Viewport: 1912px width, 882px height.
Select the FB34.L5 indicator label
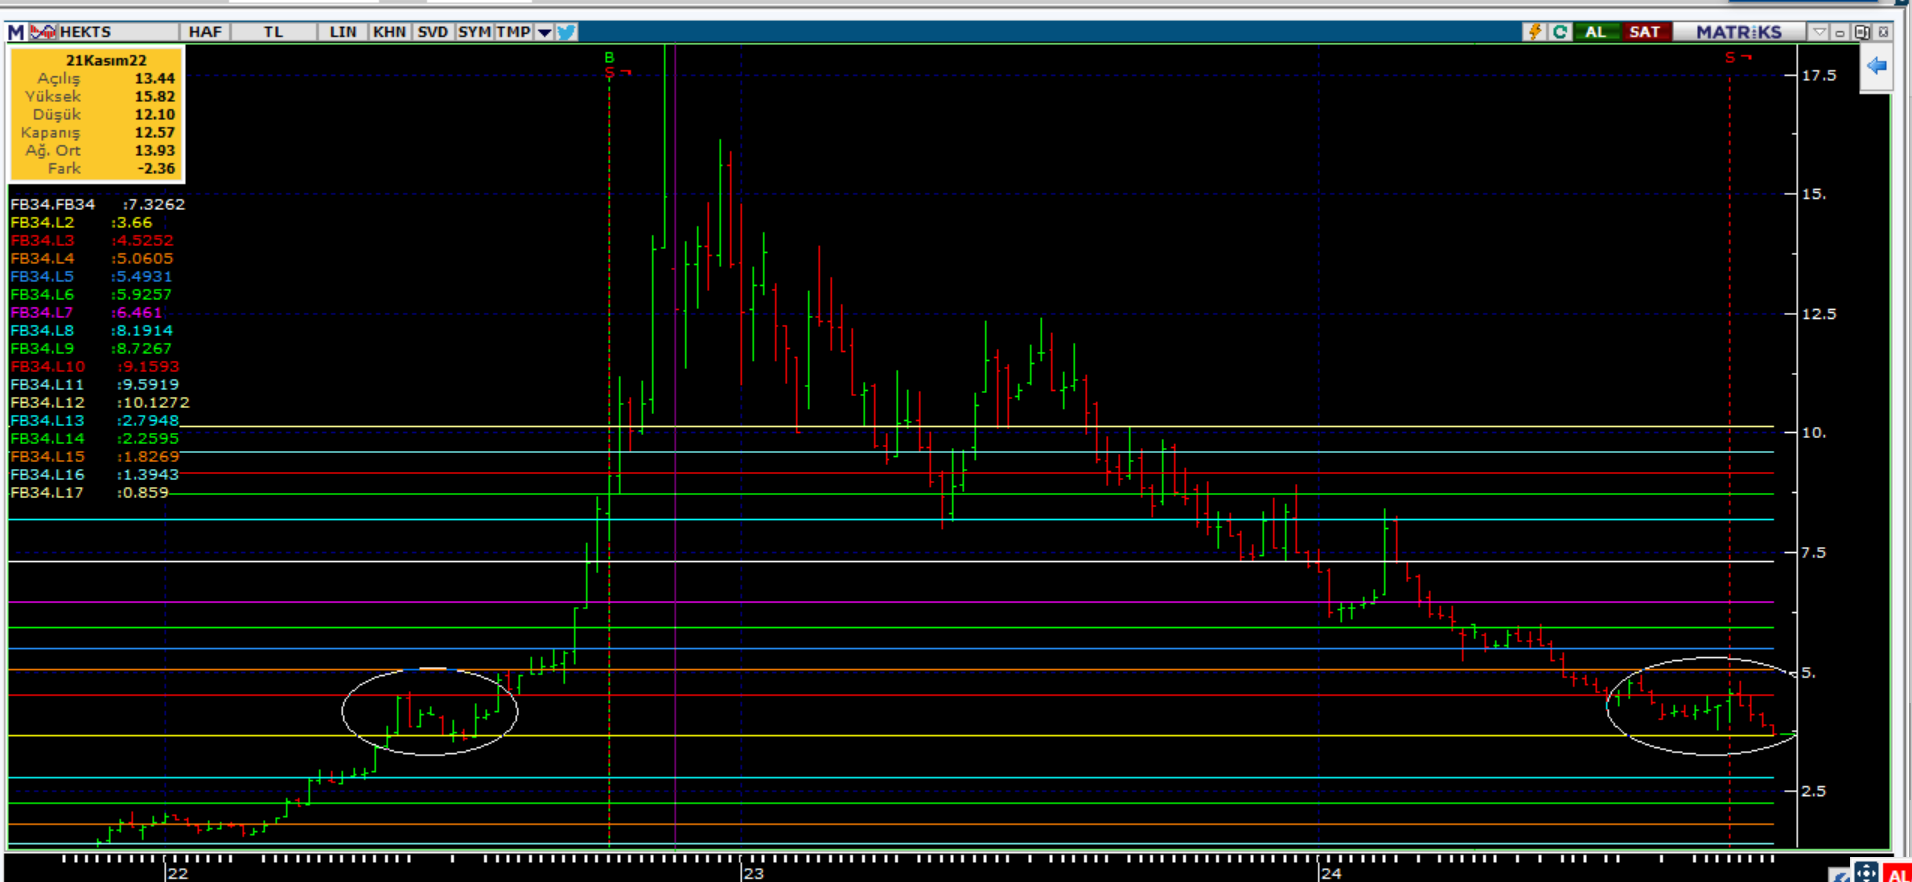42,276
